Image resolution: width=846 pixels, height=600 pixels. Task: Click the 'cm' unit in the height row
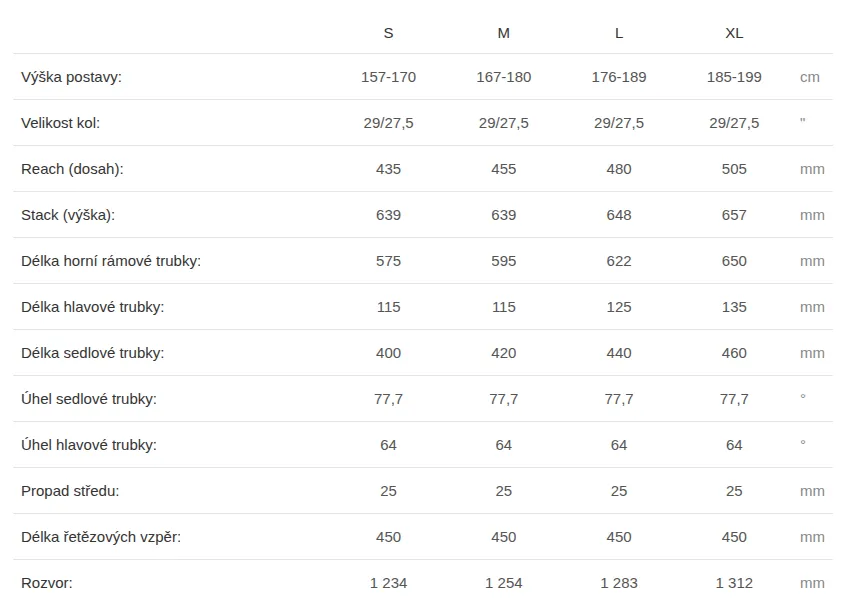pos(810,77)
